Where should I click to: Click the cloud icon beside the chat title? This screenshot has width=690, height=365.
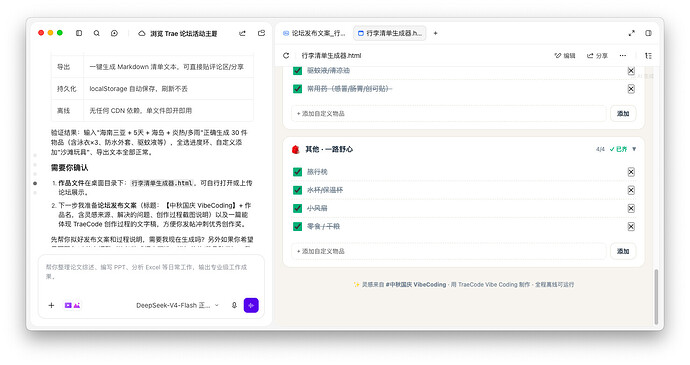pyautogui.click(x=142, y=33)
